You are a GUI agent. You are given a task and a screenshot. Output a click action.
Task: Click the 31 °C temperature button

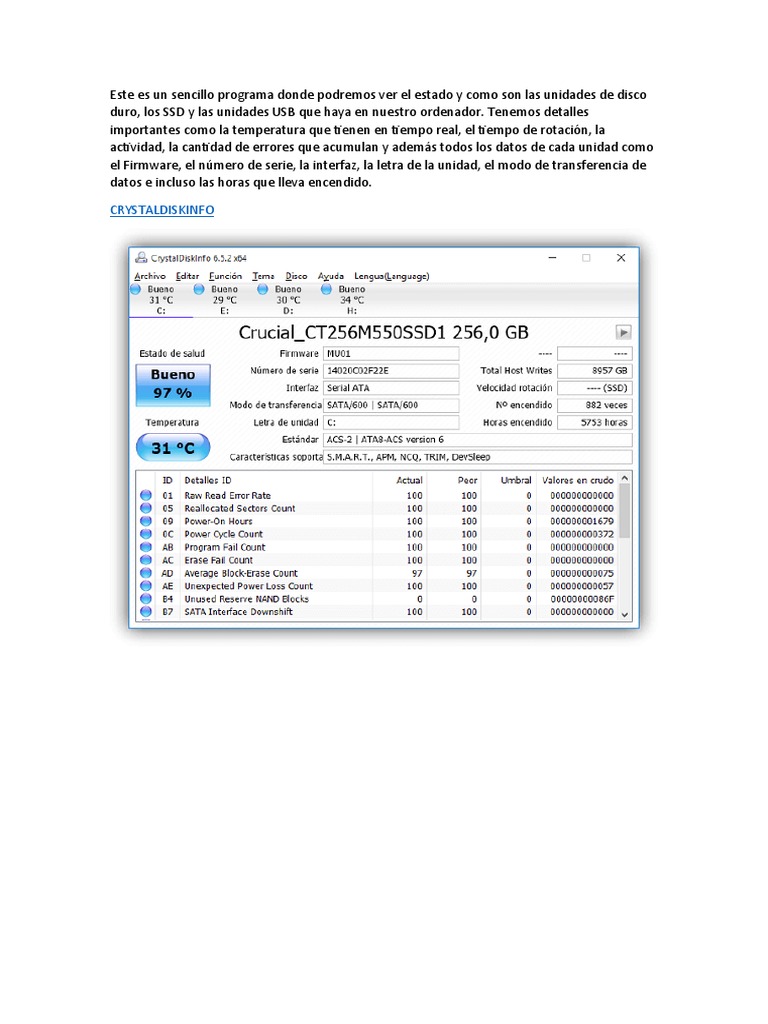coord(173,448)
